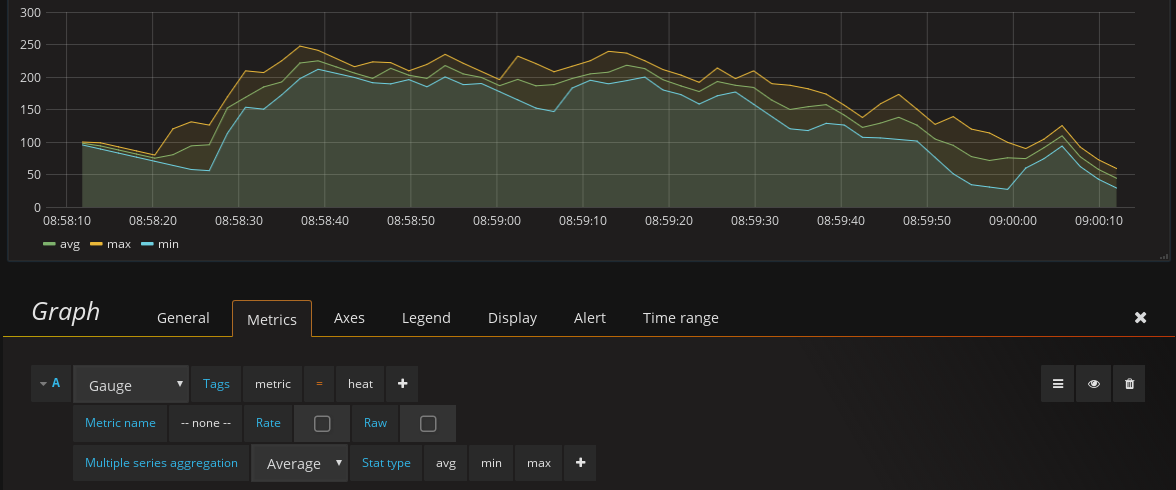The height and width of the screenshot is (490, 1176).
Task: Grab the panel resize handle at graph corner
Action: tap(1164, 257)
